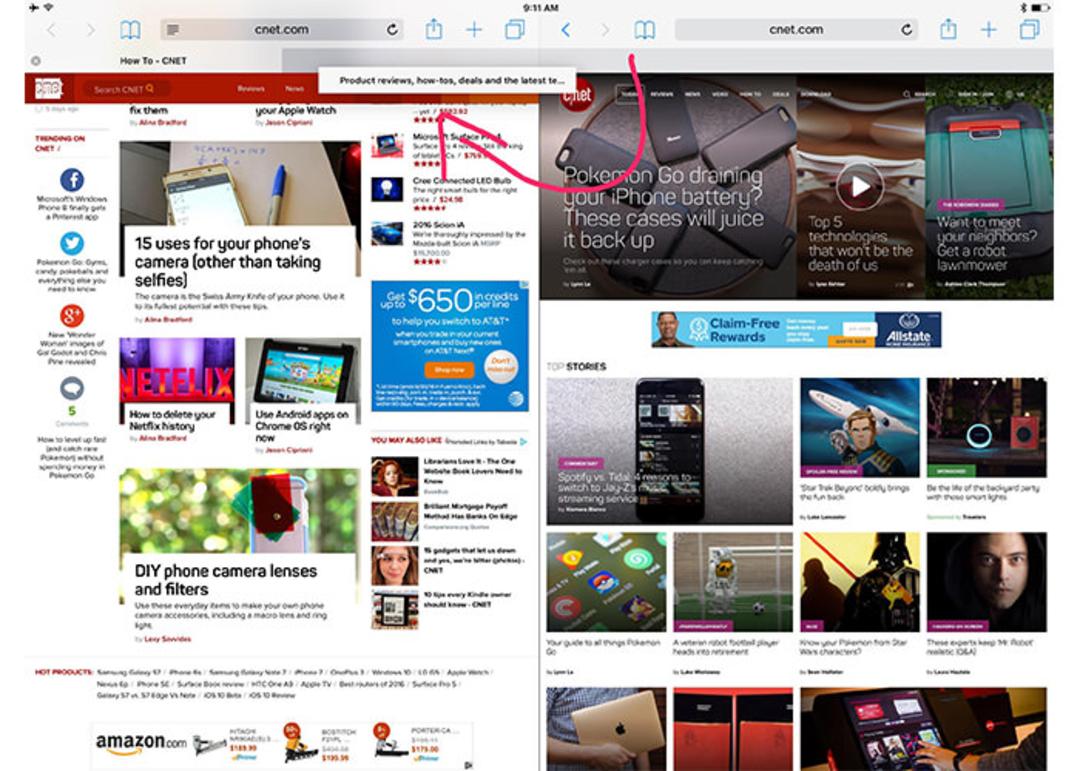Go forward in right Safari pane

coord(605,30)
